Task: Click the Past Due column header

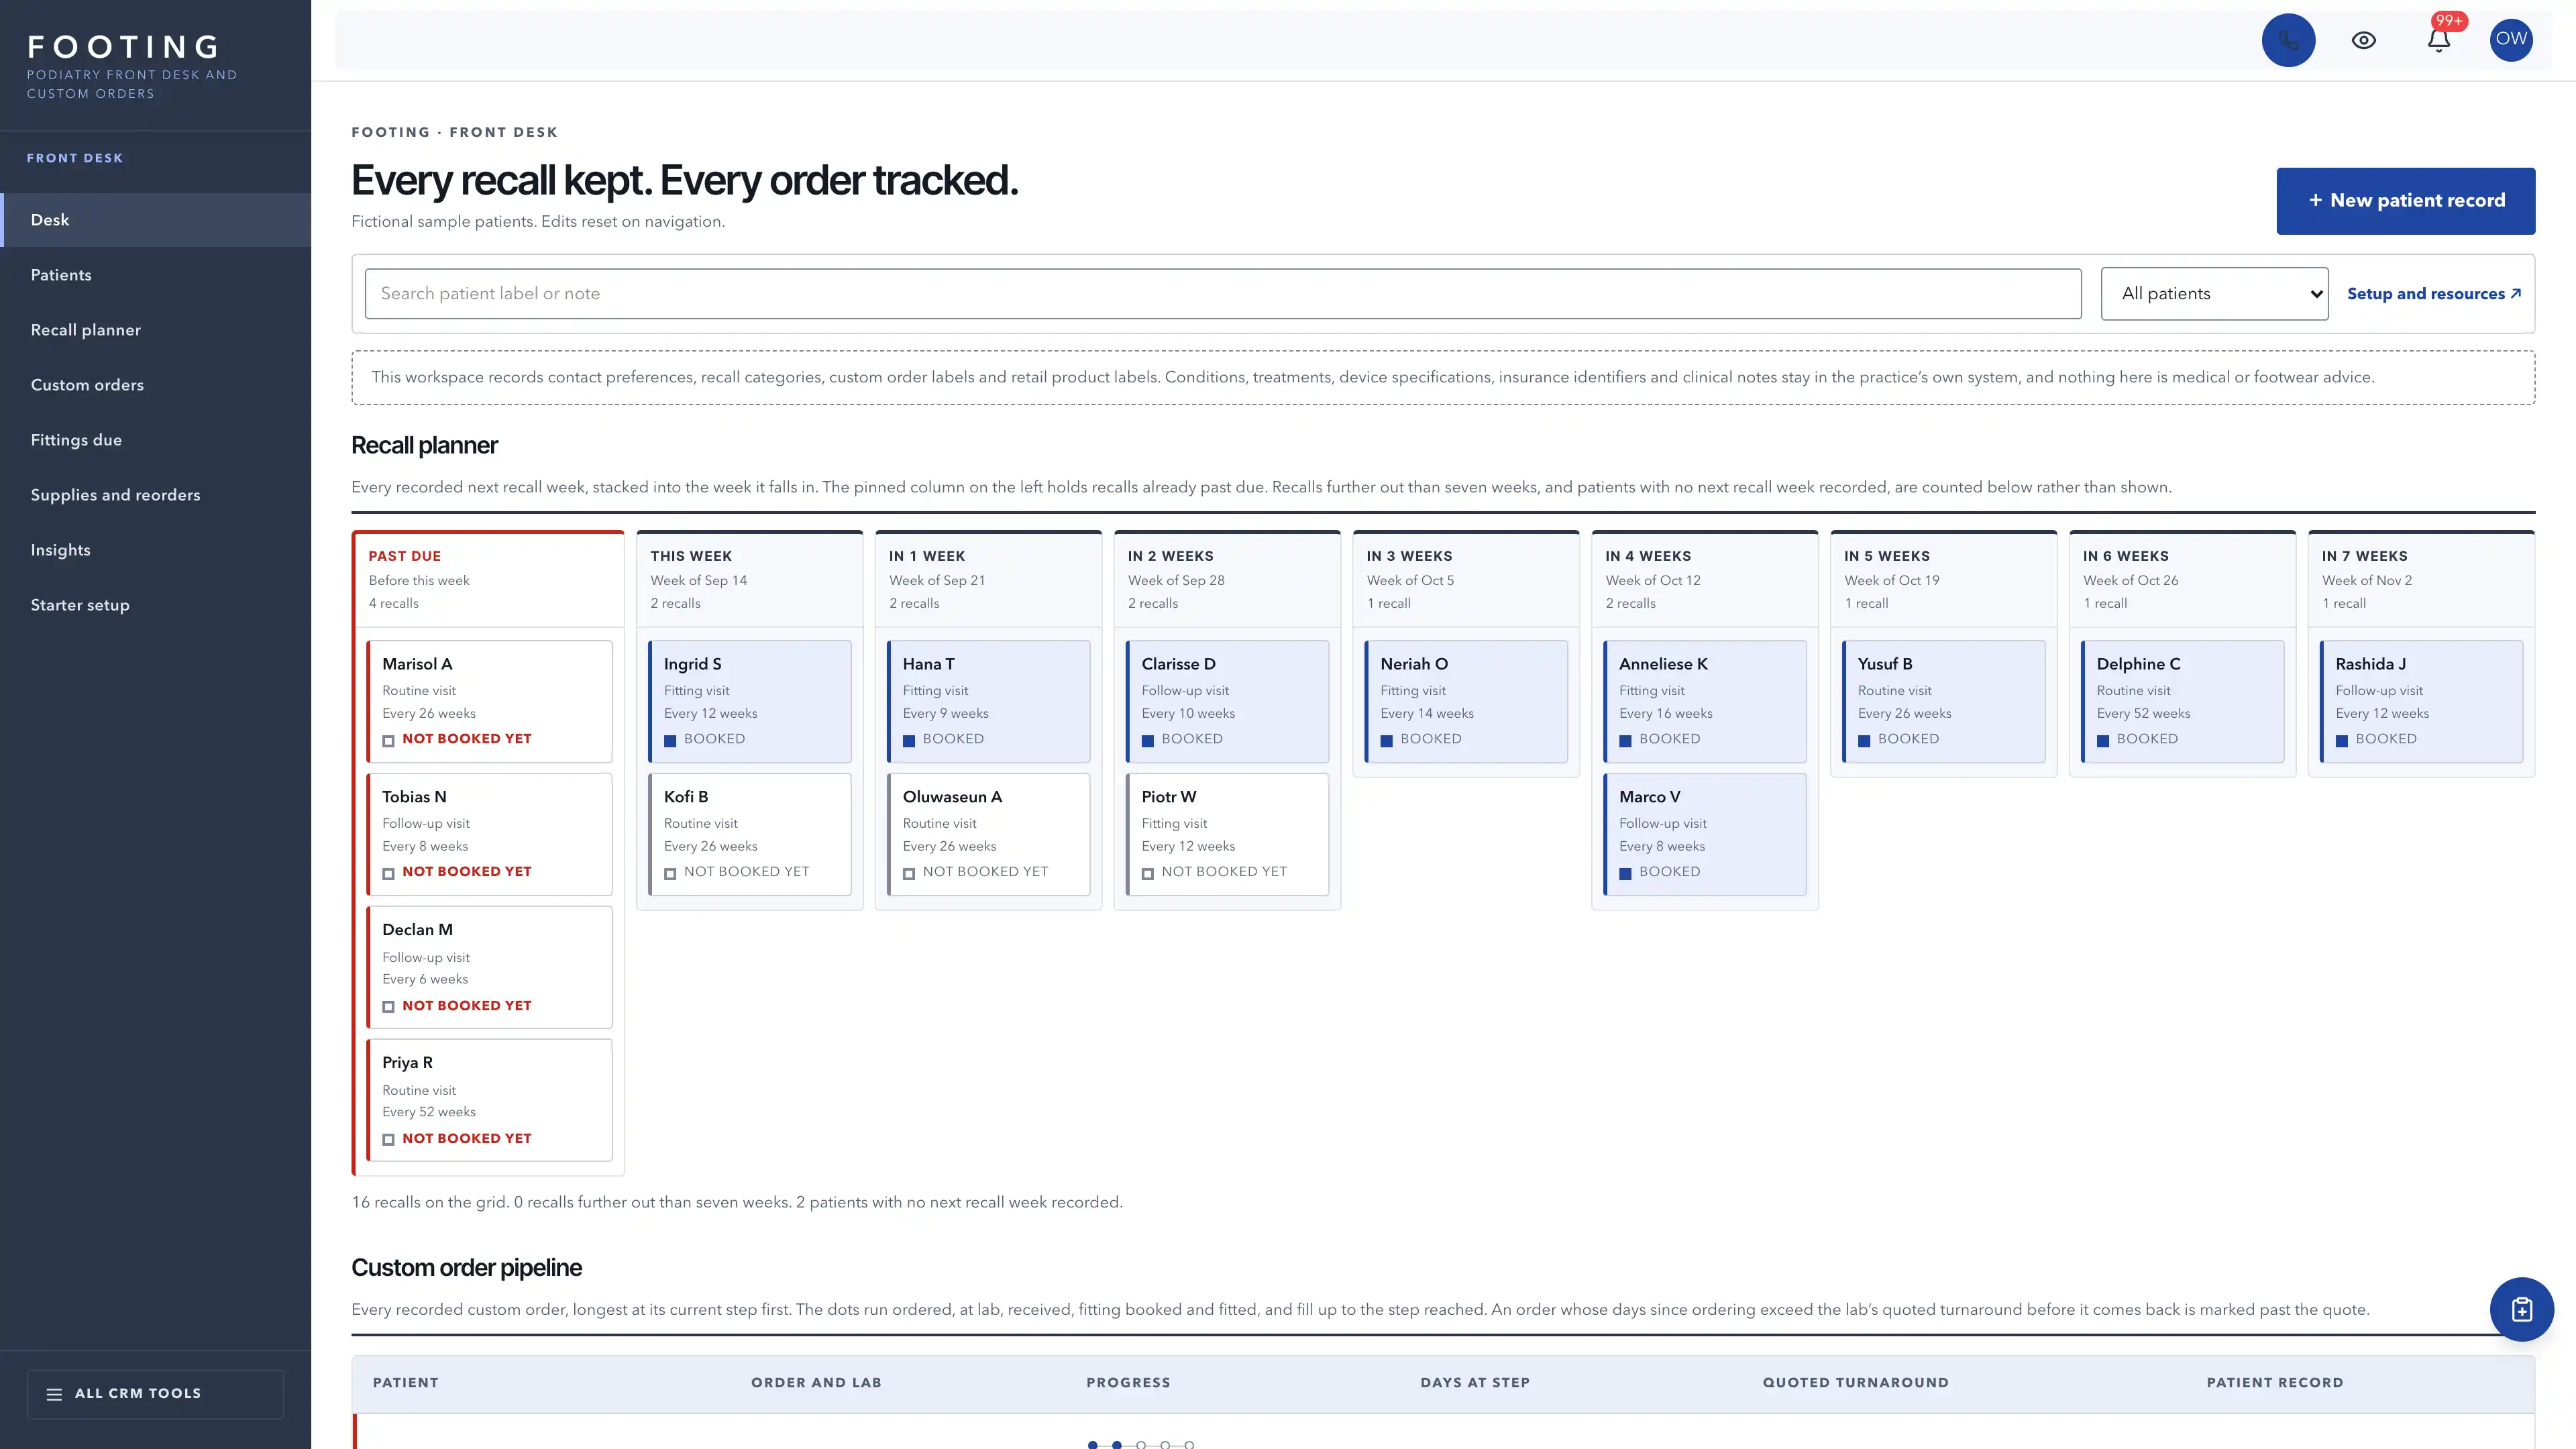Action: 404,556
